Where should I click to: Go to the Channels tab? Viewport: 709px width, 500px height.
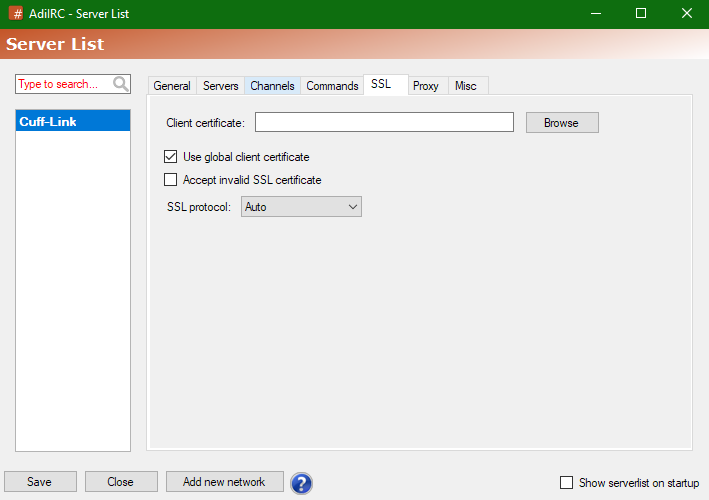coord(272,86)
